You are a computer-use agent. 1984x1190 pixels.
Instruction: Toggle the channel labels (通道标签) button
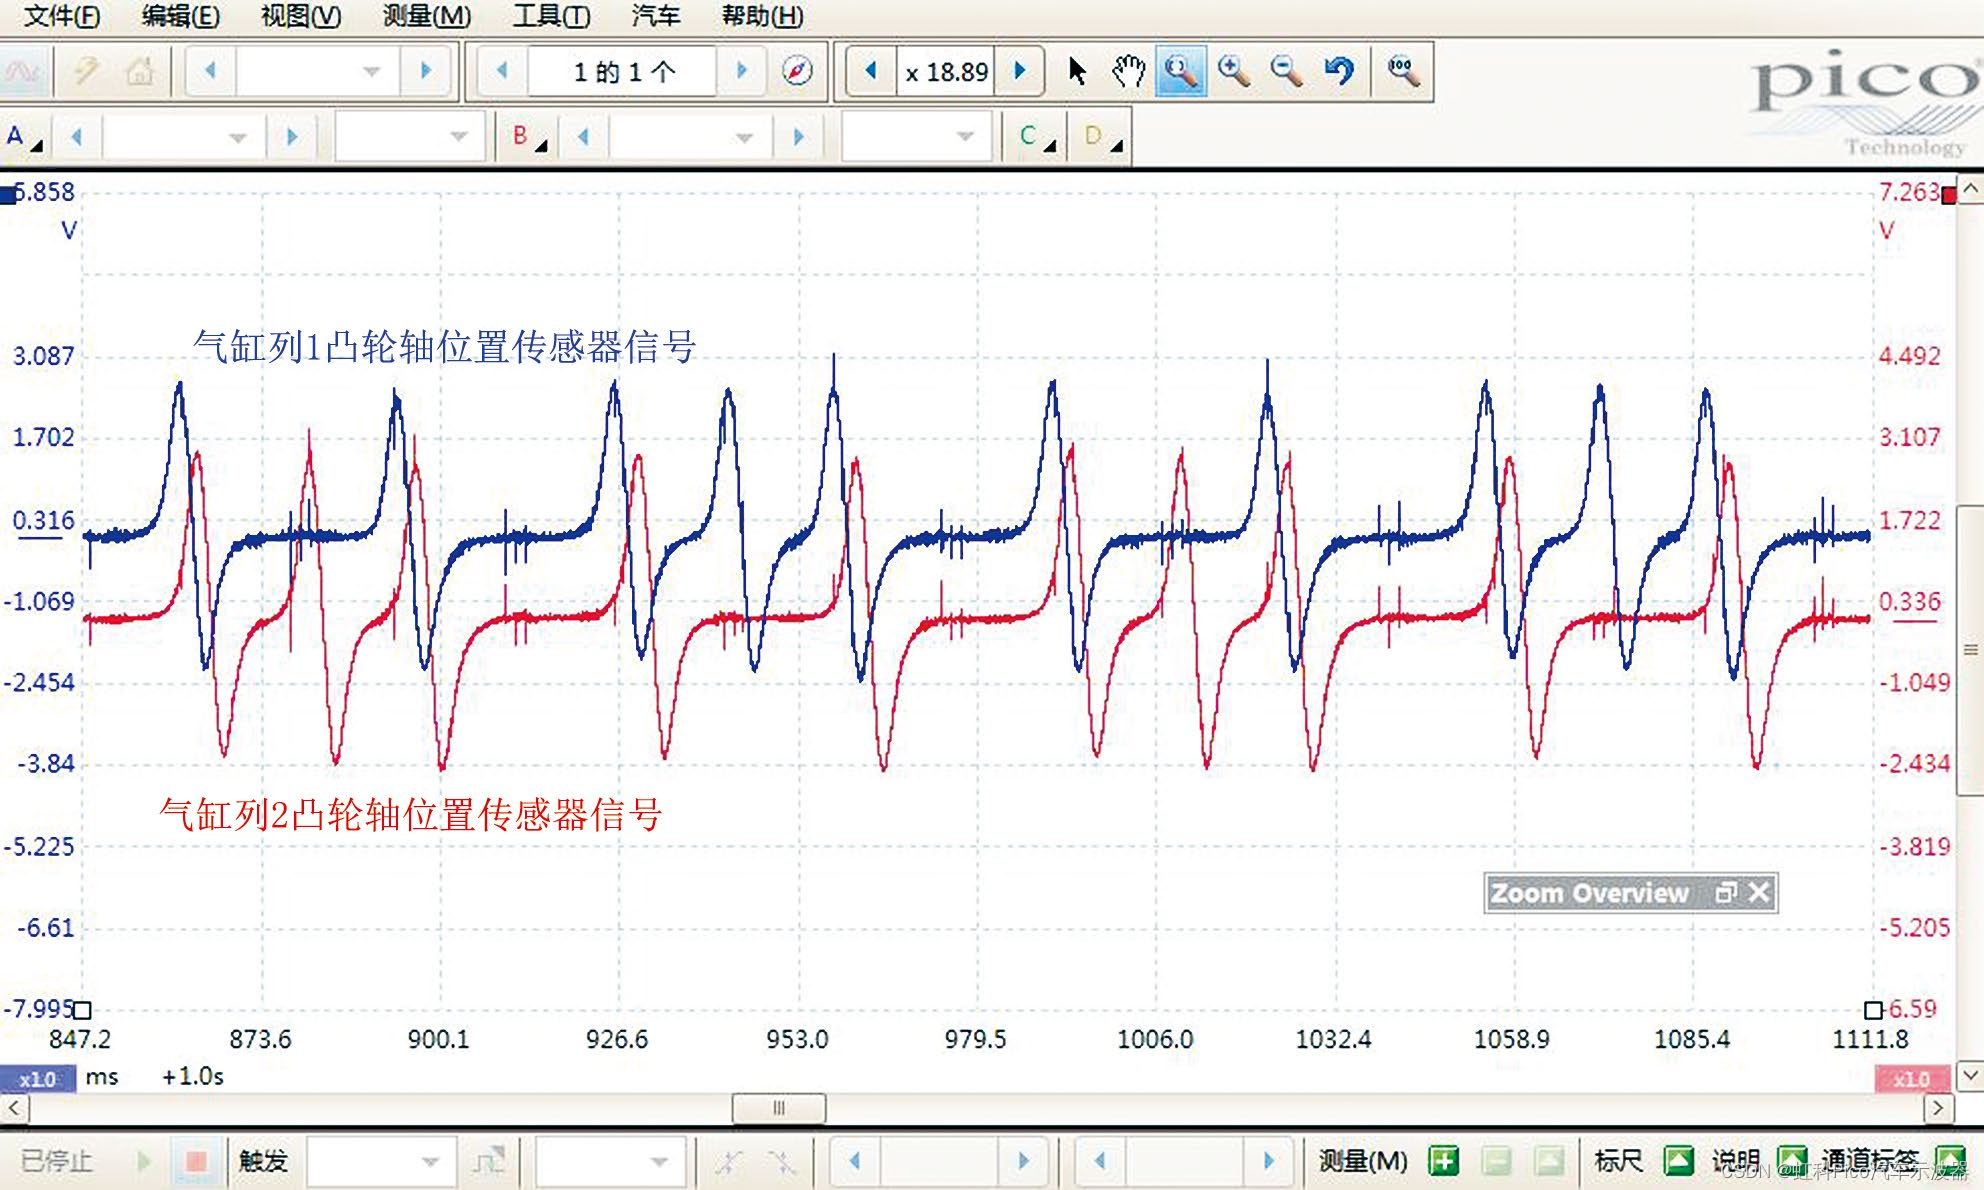pos(1950,1161)
